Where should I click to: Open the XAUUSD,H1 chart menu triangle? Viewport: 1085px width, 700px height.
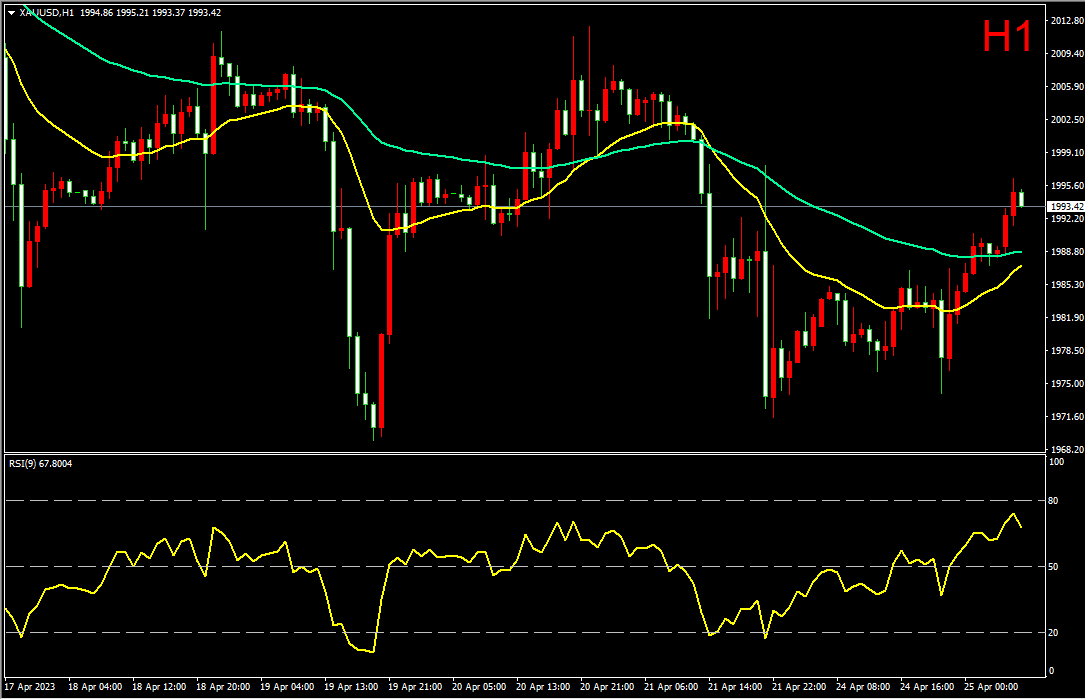click(11, 12)
